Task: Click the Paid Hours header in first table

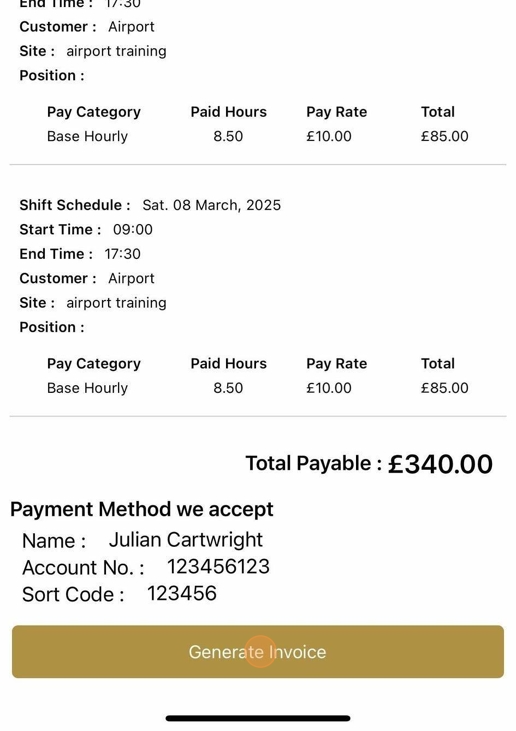Action: tap(228, 112)
